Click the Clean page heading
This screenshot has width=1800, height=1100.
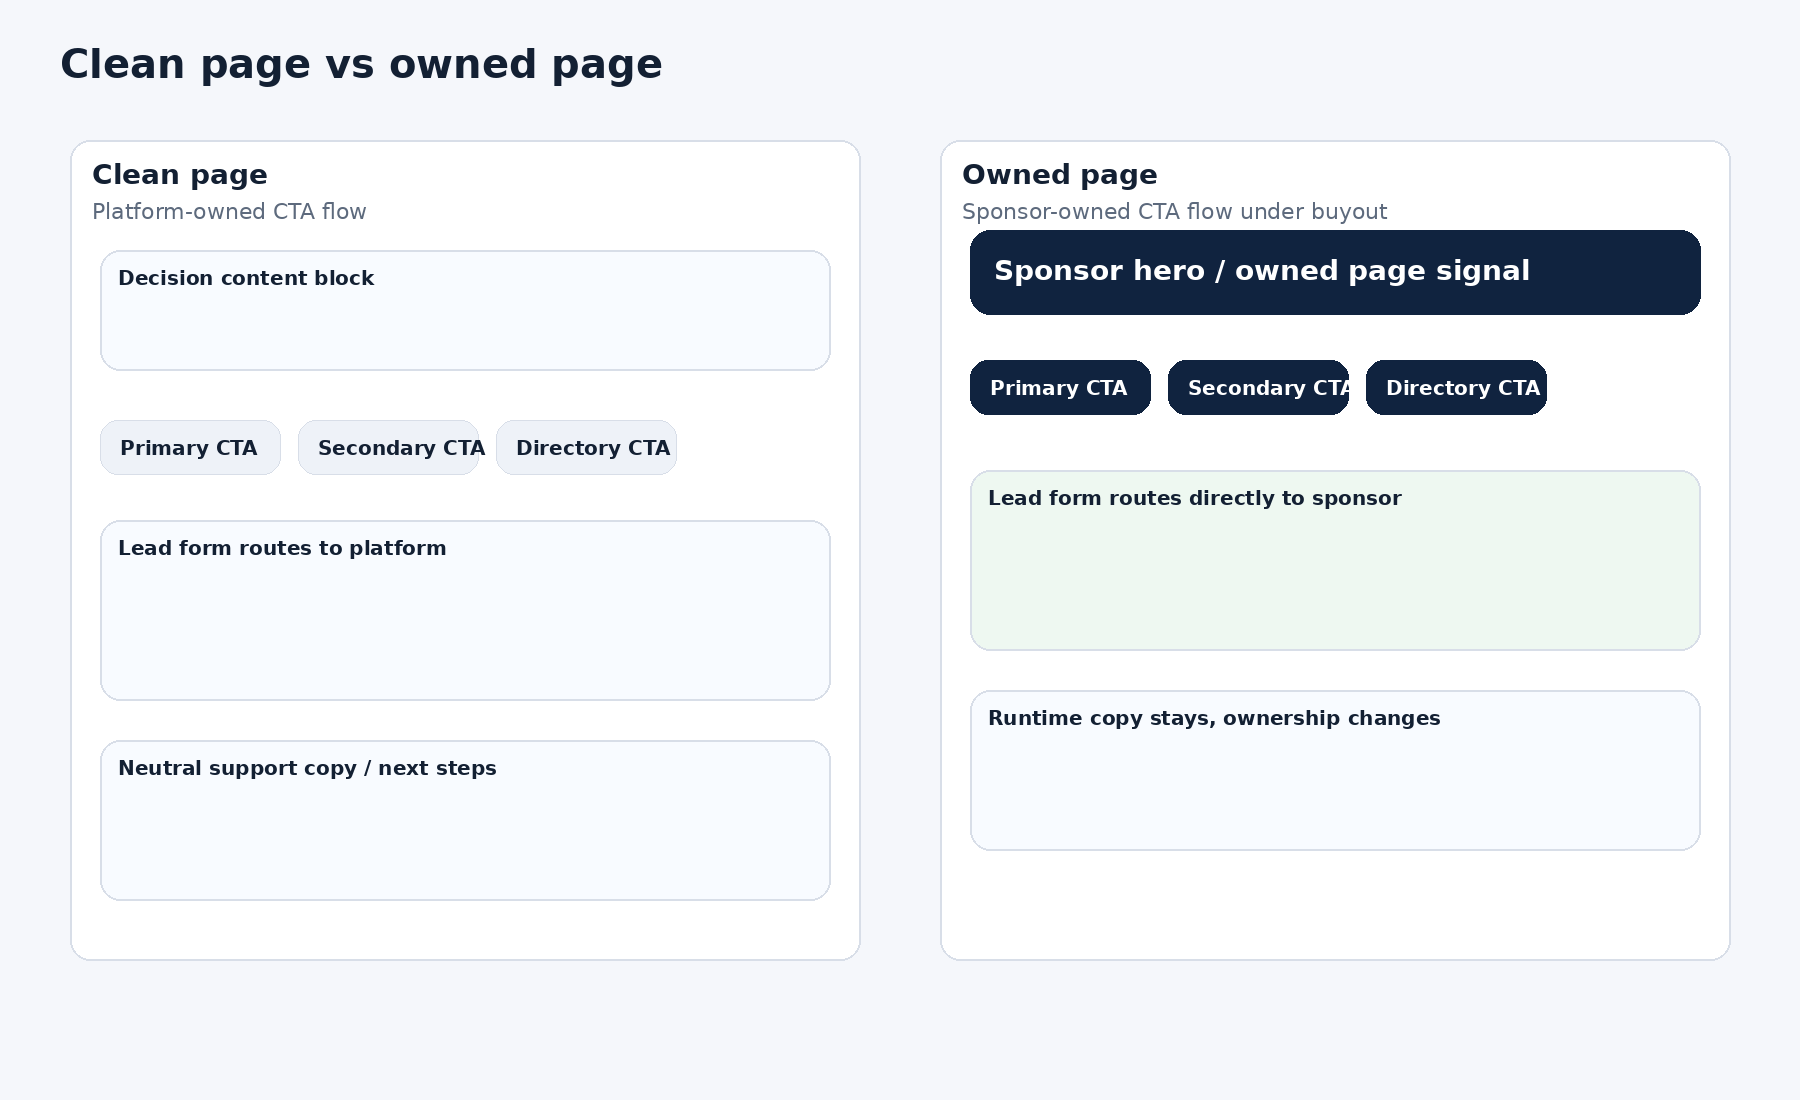pos(180,174)
